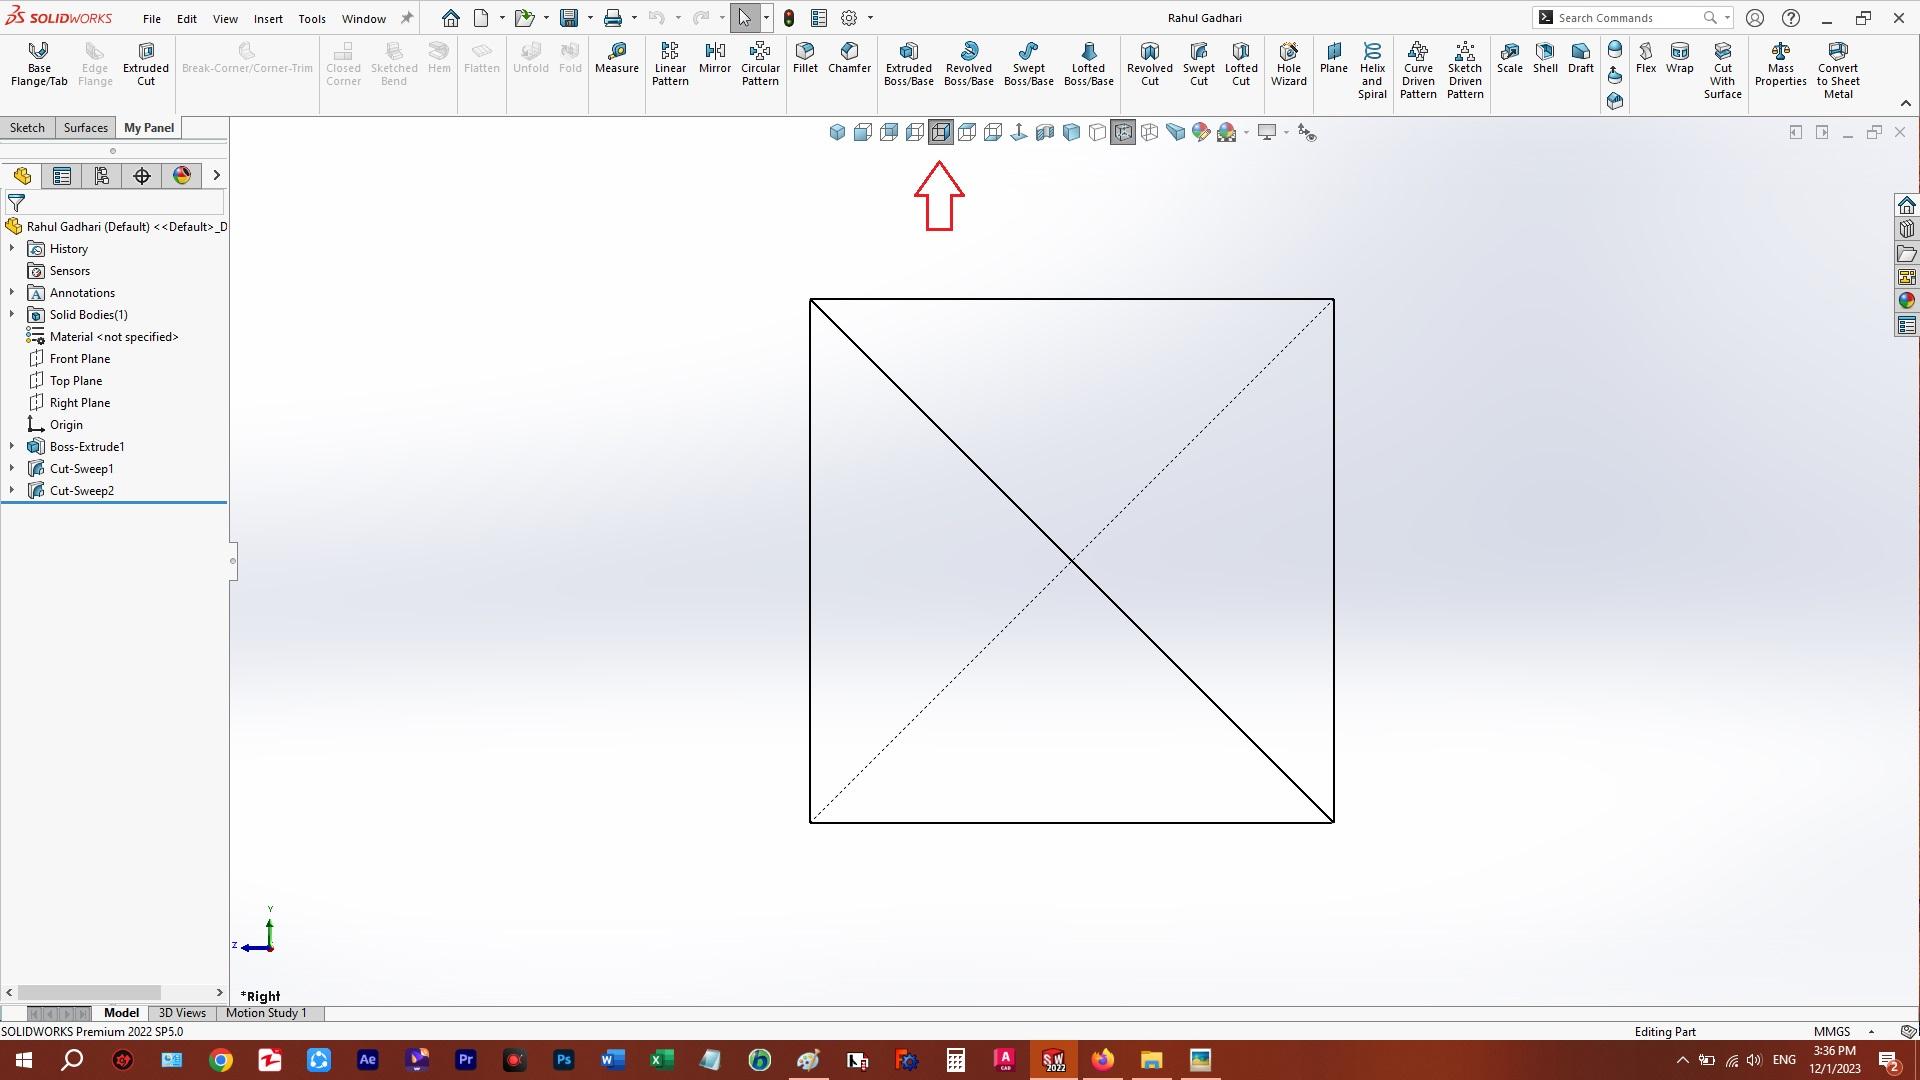Switch to the Isometric view cube icon
The width and height of the screenshot is (1920, 1080).
(x=837, y=132)
